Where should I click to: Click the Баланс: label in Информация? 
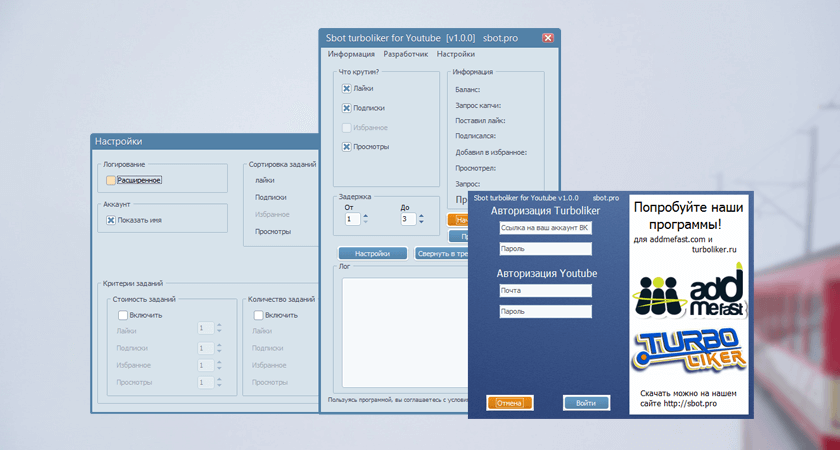pyautogui.click(x=468, y=90)
